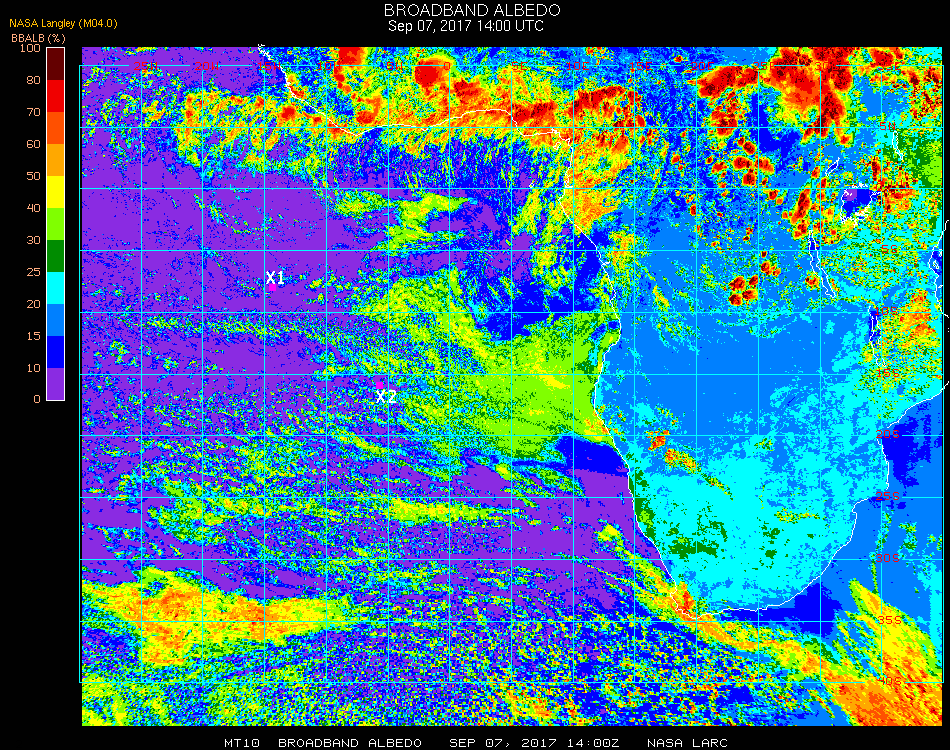Click the 20S latitude label
Screen dimensions: 950x750
(x=888, y=434)
